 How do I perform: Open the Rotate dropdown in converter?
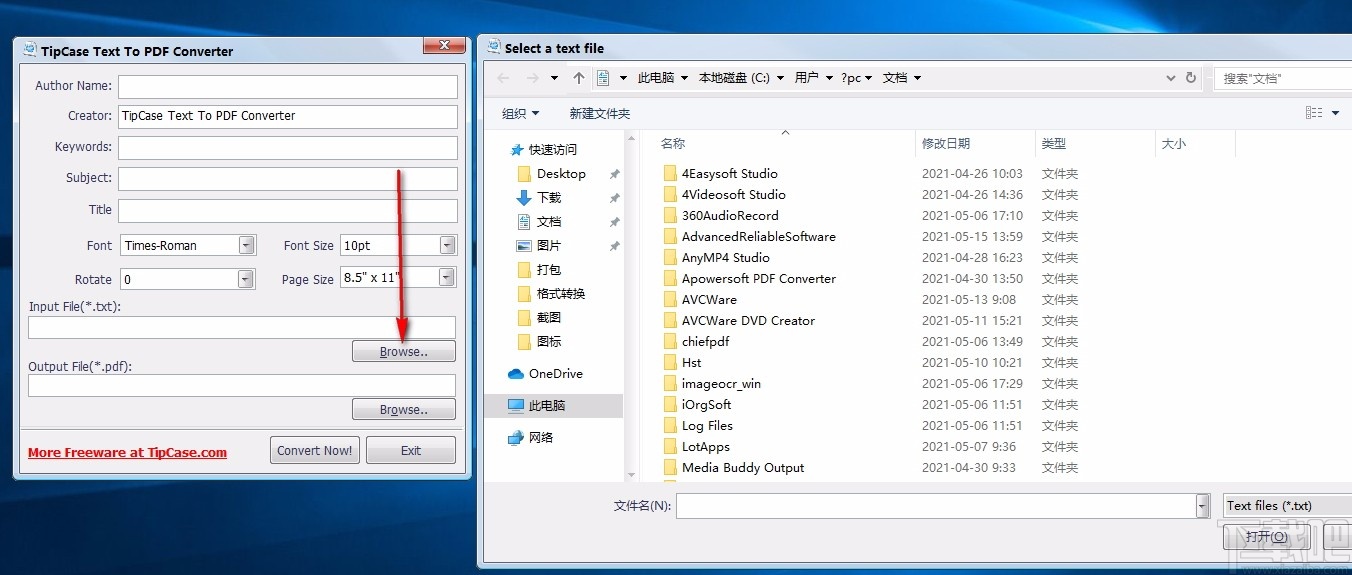[188, 280]
